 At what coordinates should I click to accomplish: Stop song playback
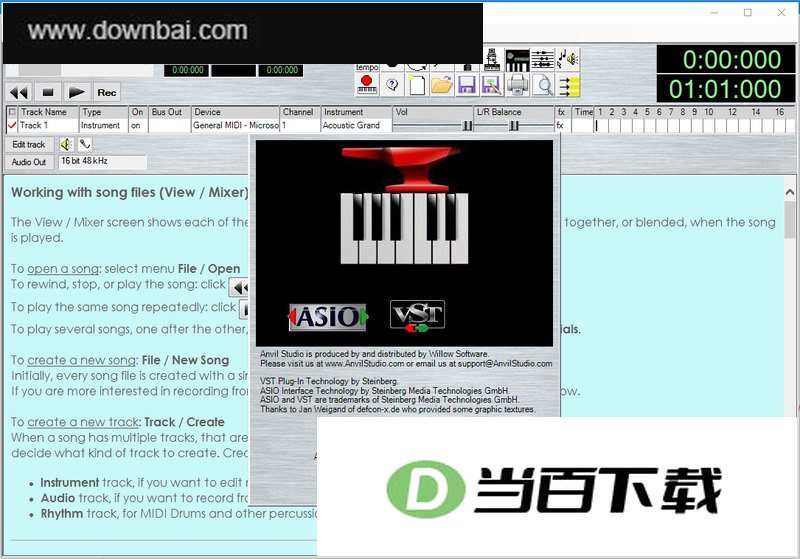[x=48, y=92]
